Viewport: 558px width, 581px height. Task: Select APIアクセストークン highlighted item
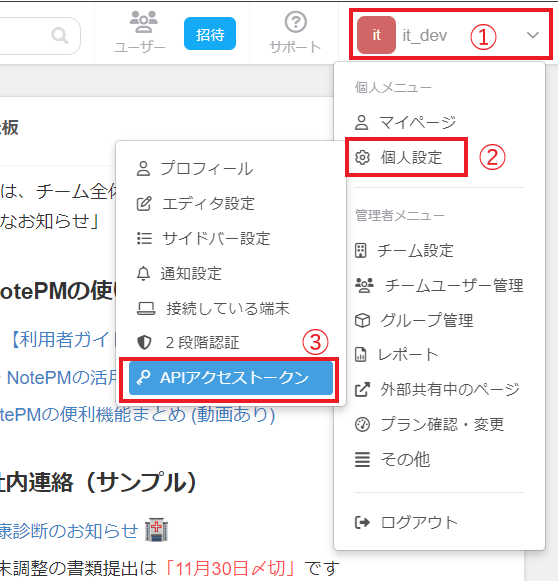[x=231, y=378]
